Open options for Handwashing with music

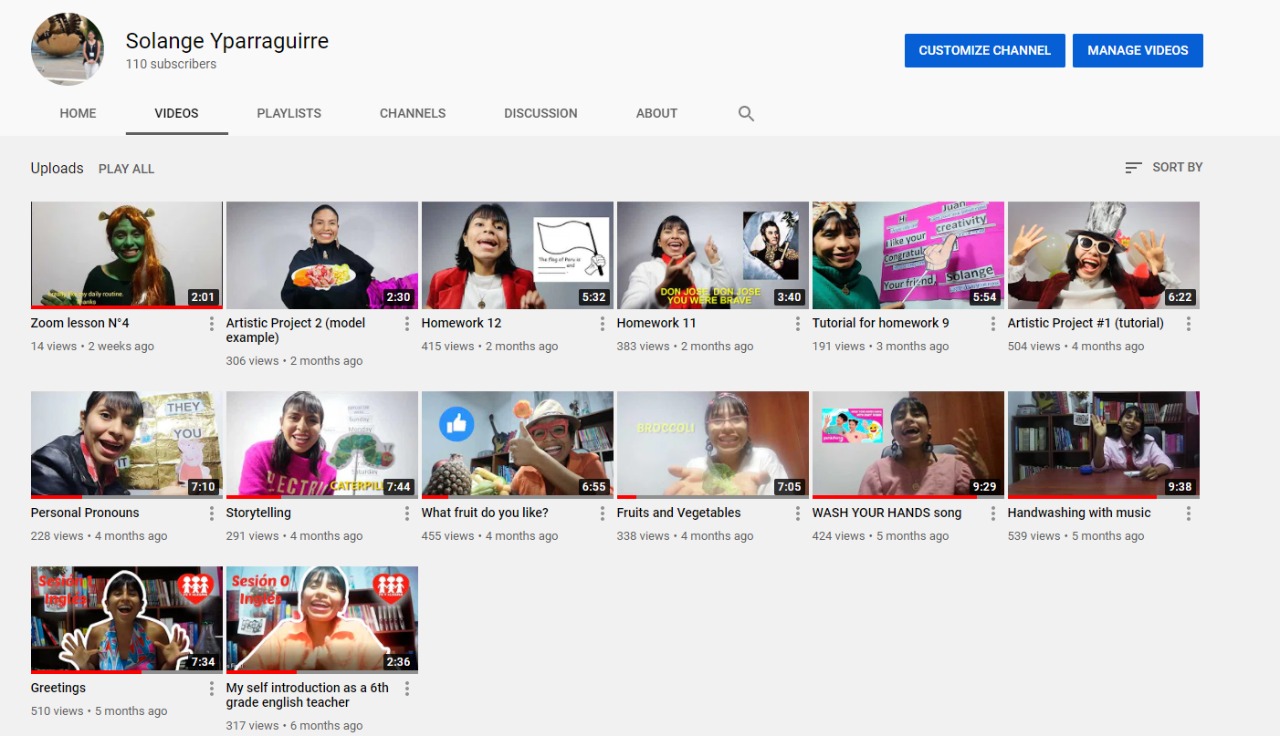click(1188, 514)
